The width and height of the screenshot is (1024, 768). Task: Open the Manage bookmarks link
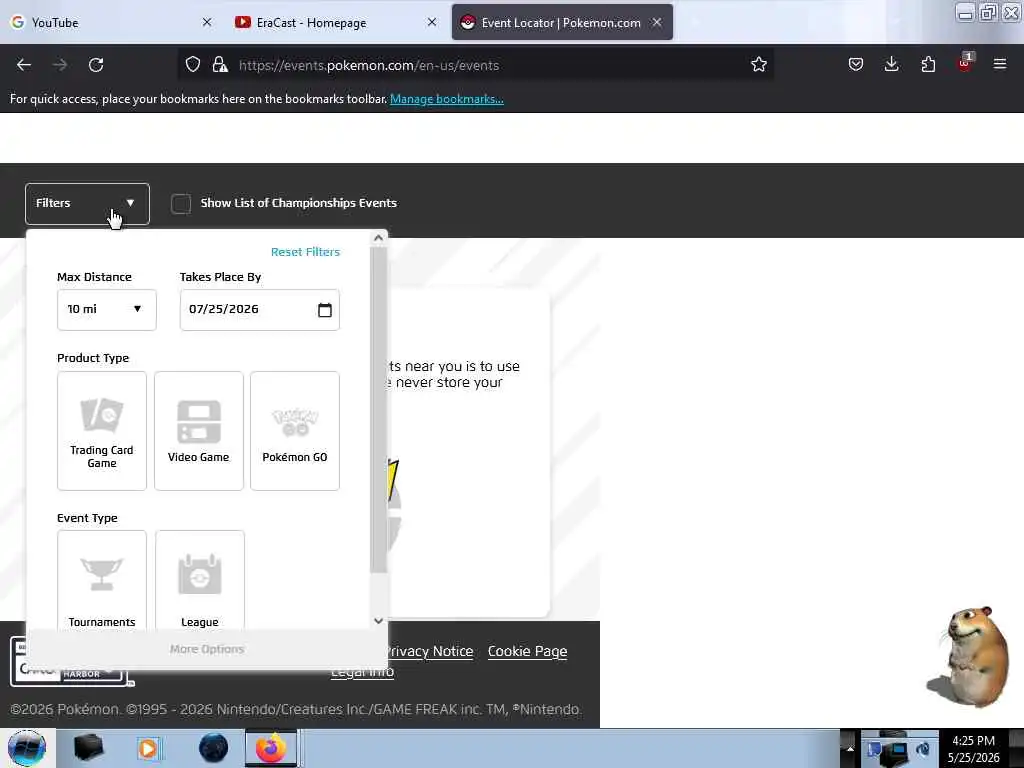447,99
